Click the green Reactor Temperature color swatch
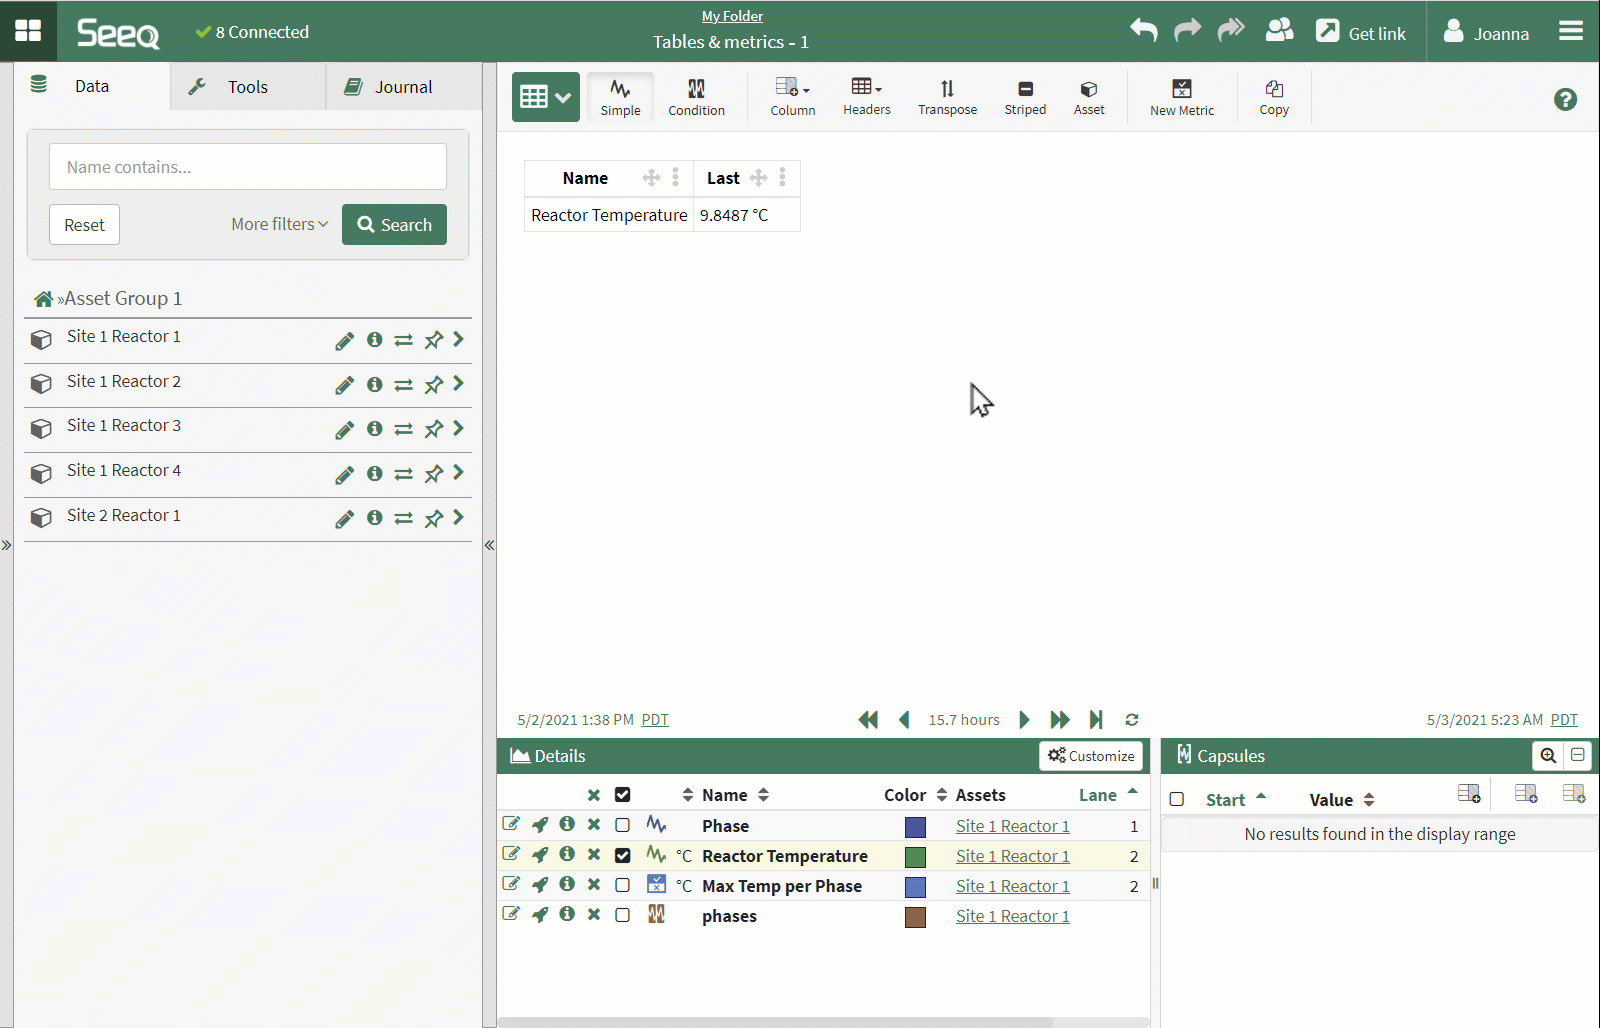The image size is (1600, 1028). (915, 856)
